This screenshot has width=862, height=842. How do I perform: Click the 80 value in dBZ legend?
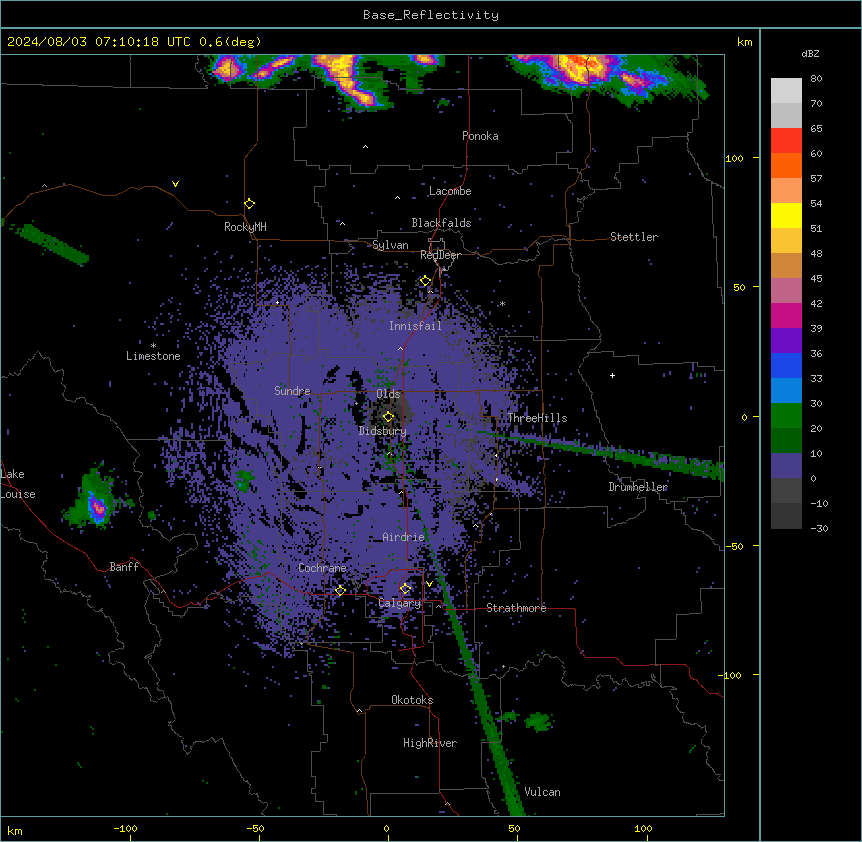click(x=816, y=79)
